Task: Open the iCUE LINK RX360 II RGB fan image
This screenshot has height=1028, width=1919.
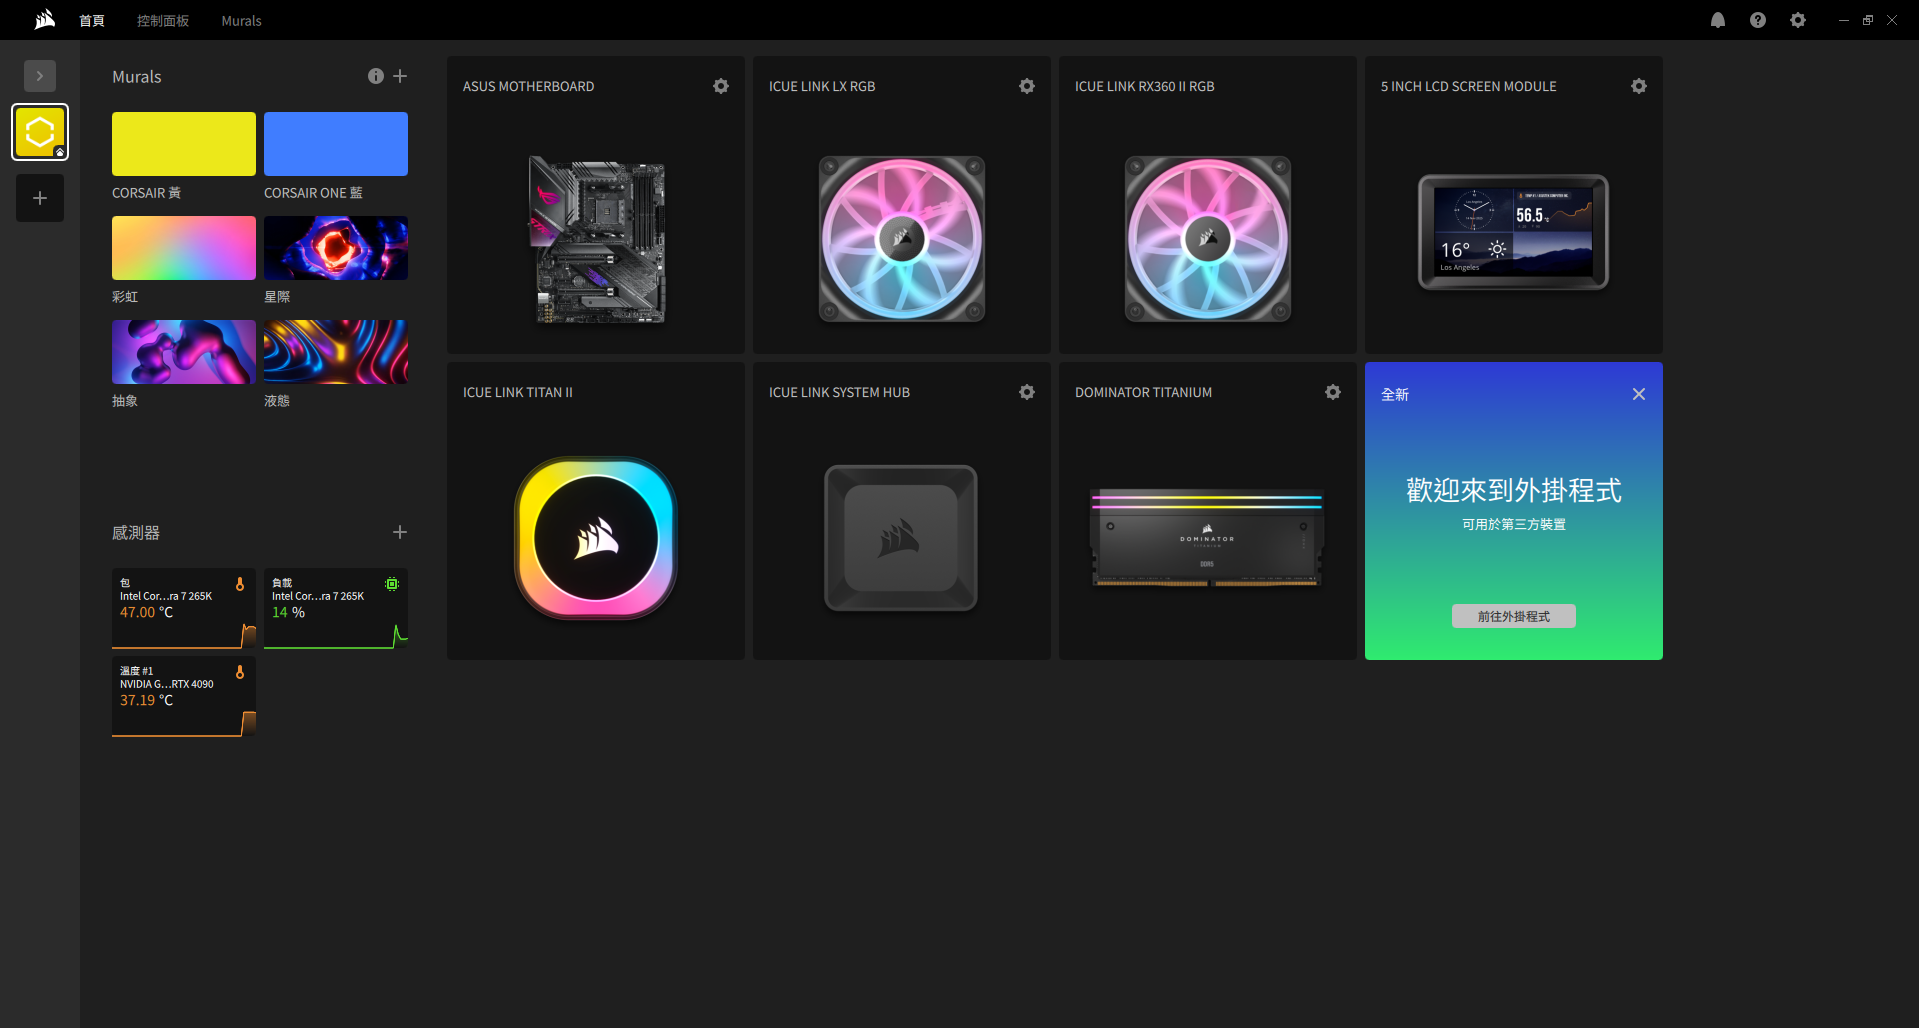Action: click(1208, 239)
